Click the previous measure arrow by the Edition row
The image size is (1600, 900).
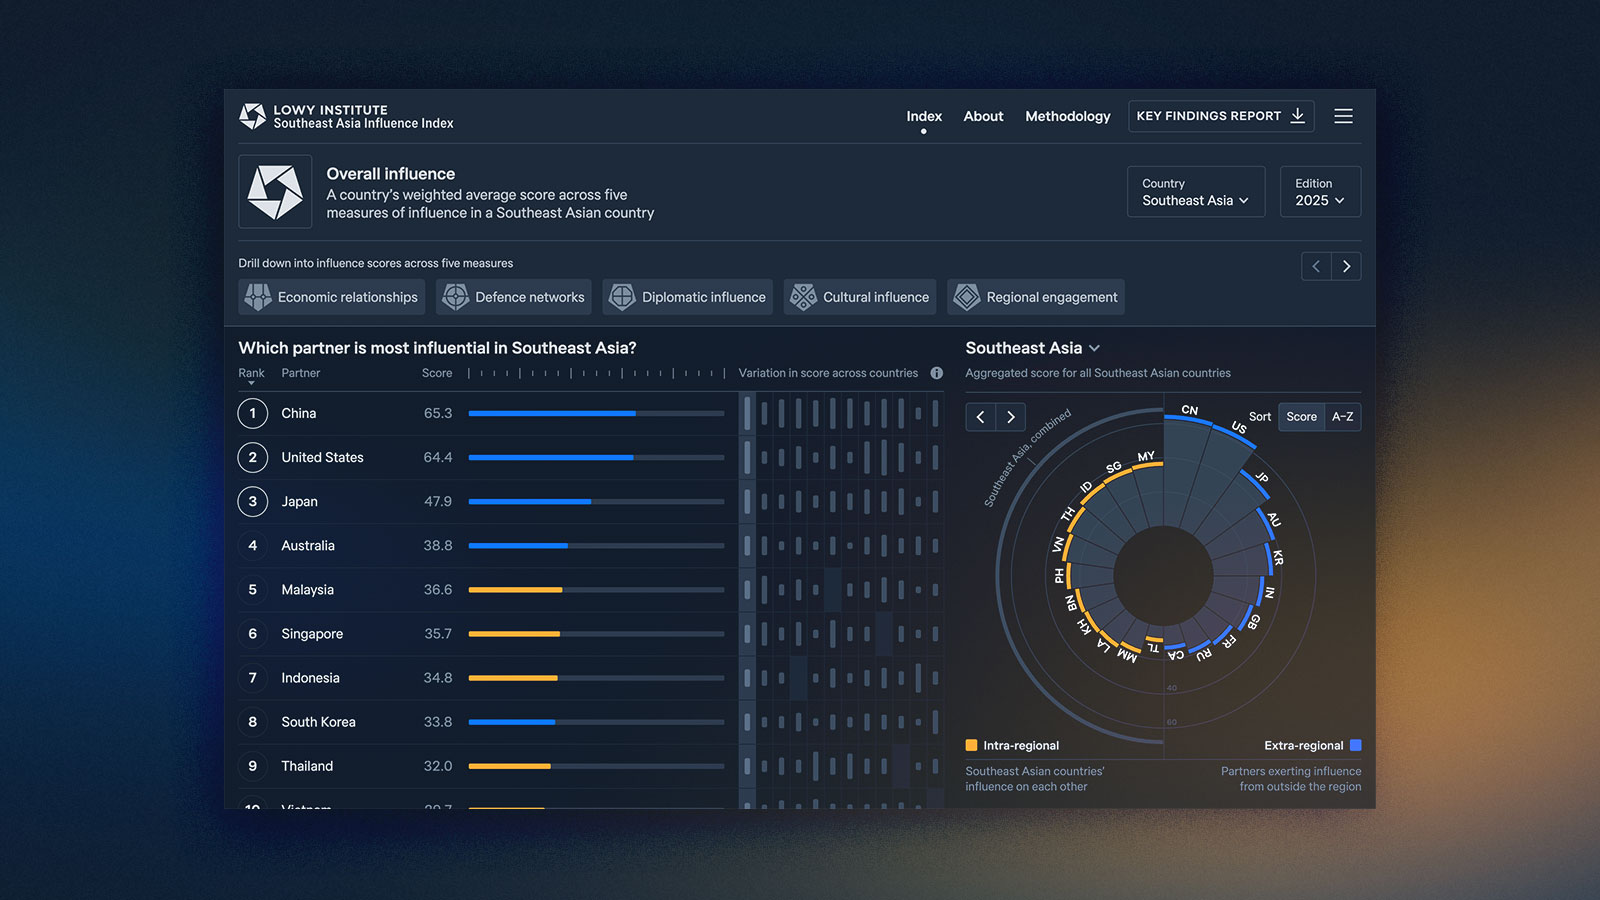(x=1316, y=266)
